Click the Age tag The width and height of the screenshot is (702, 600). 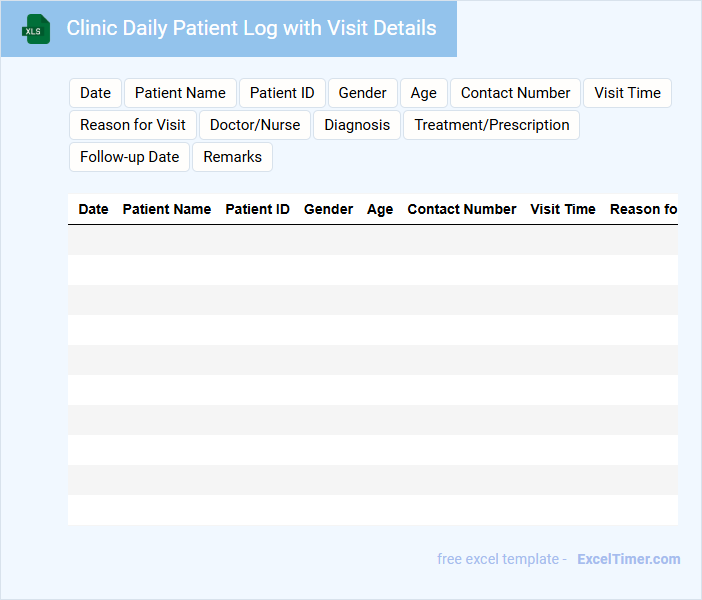pos(423,93)
